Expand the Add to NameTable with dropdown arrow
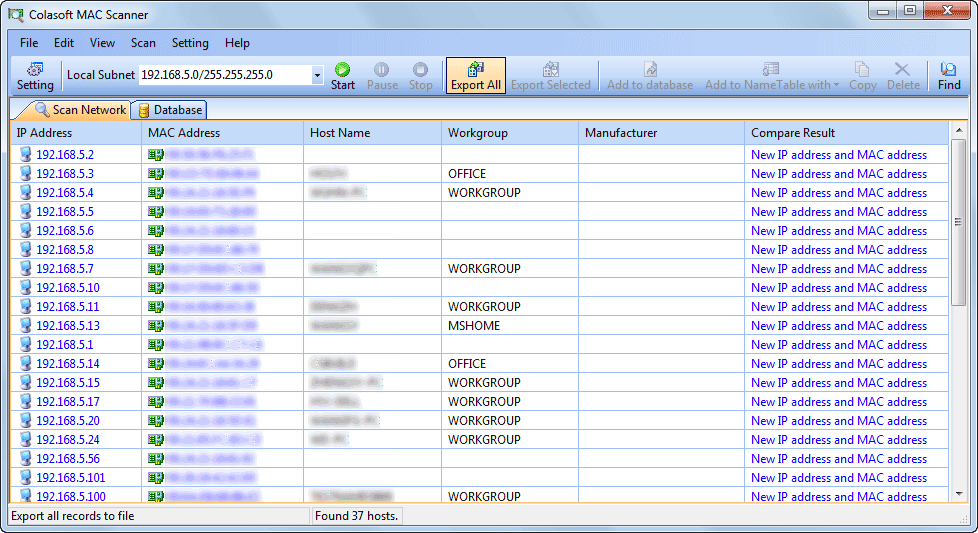The width and height of the screenshot is (978, 533). (836, 85)
